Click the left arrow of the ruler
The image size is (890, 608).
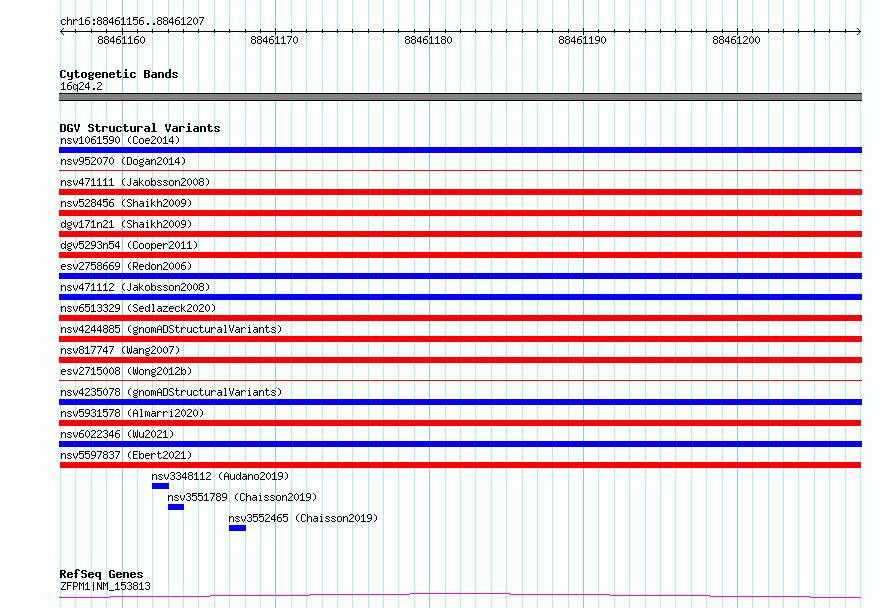pos(62,31)
